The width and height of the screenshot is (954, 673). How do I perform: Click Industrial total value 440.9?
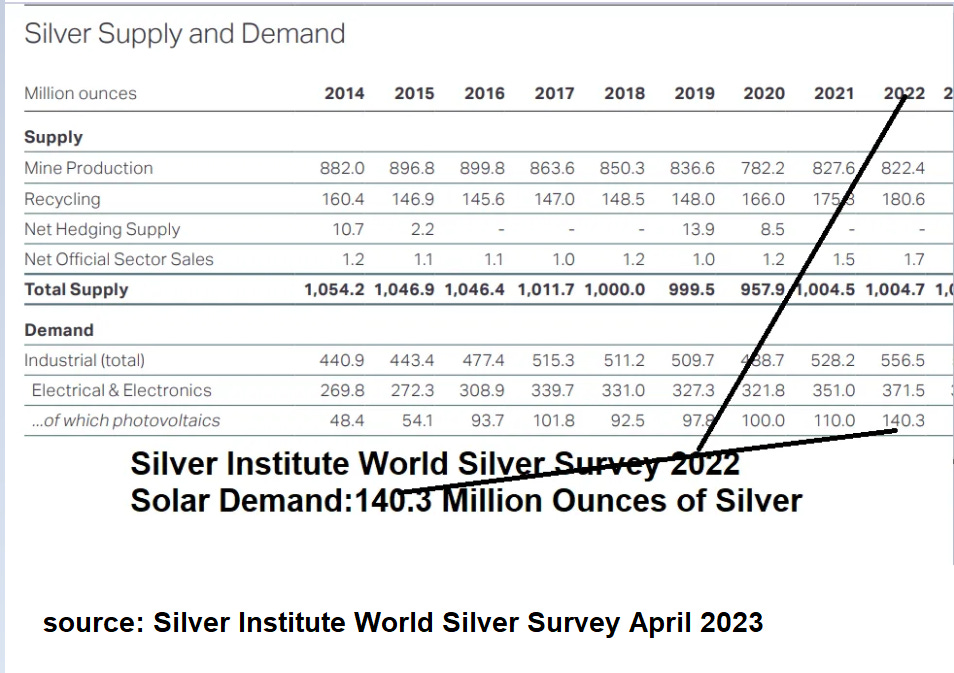click(342, 361)
